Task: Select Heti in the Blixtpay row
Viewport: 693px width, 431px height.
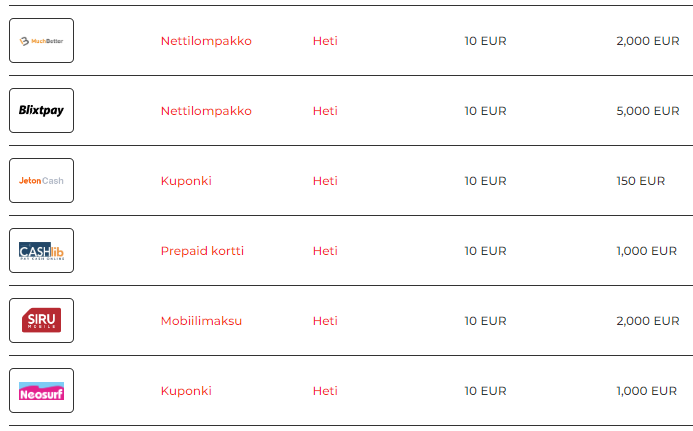Action: (325, 111)
